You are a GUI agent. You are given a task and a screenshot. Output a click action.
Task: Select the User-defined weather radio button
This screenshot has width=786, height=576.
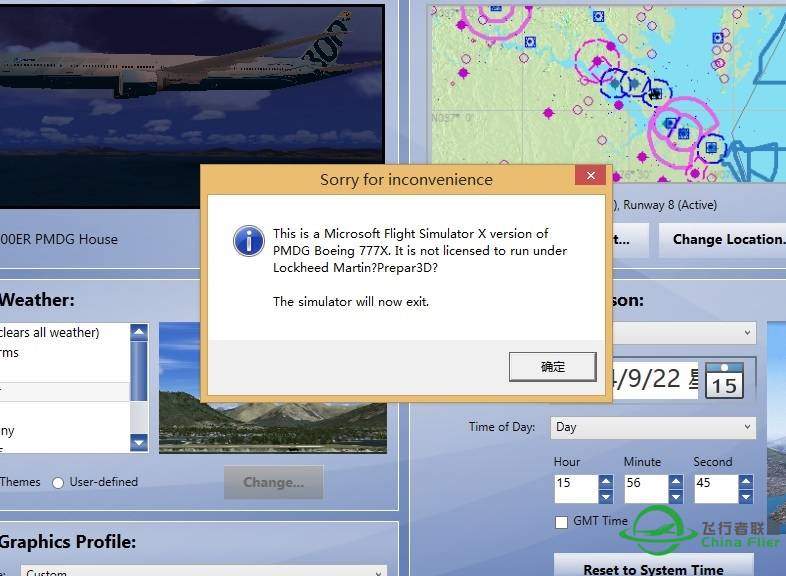[58, 483]
